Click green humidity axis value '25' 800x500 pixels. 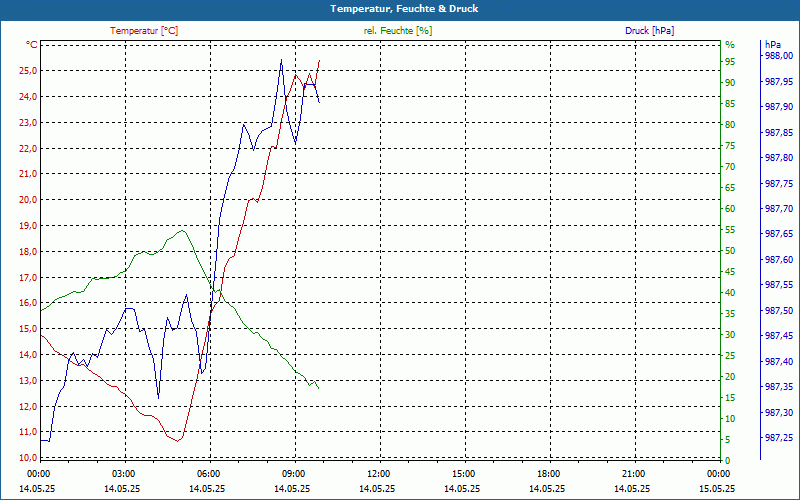coord(730,356)
